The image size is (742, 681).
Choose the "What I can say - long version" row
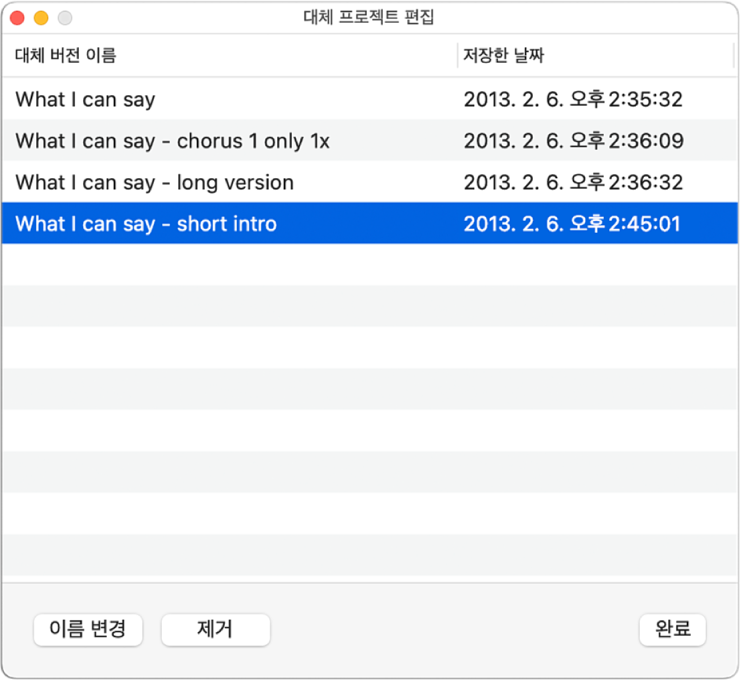coord(155,182)
